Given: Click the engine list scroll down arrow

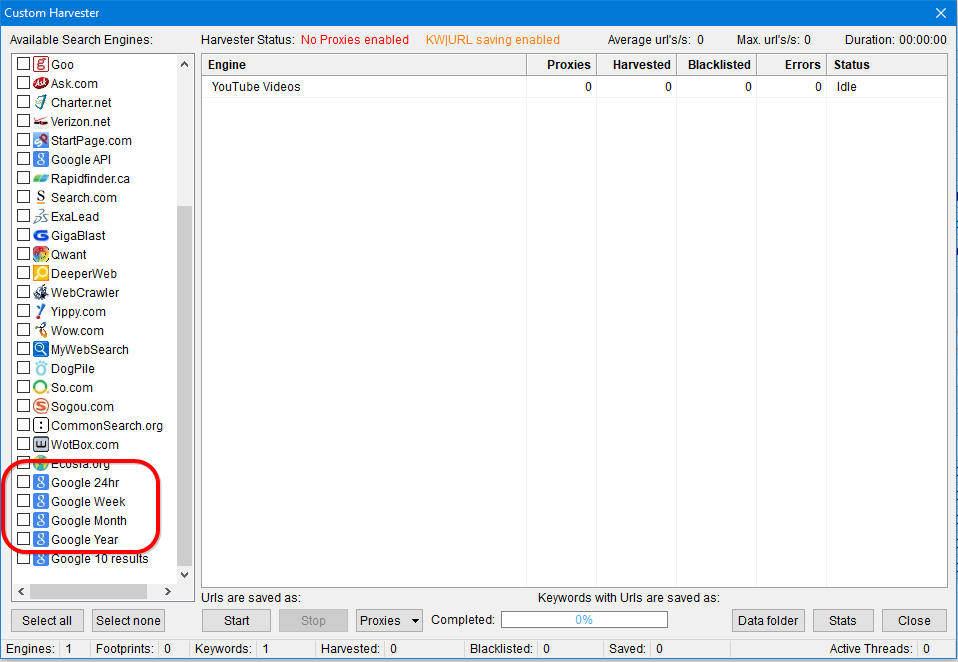Looking at the screenshot, I should [x=185, y=575].
